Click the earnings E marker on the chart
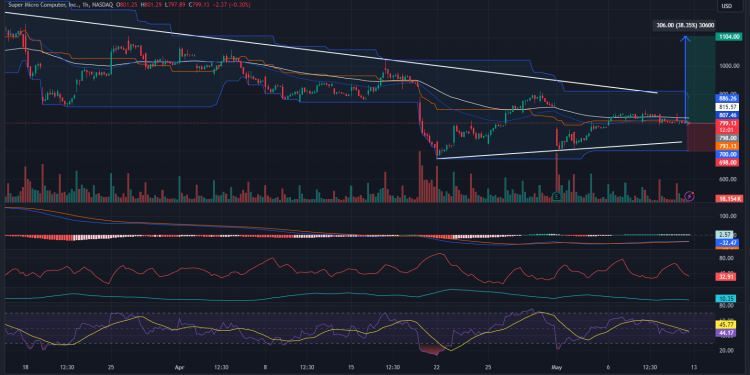The width and height of the screenshot is (750, 375). pyautogui.click(x=556, y=196)
